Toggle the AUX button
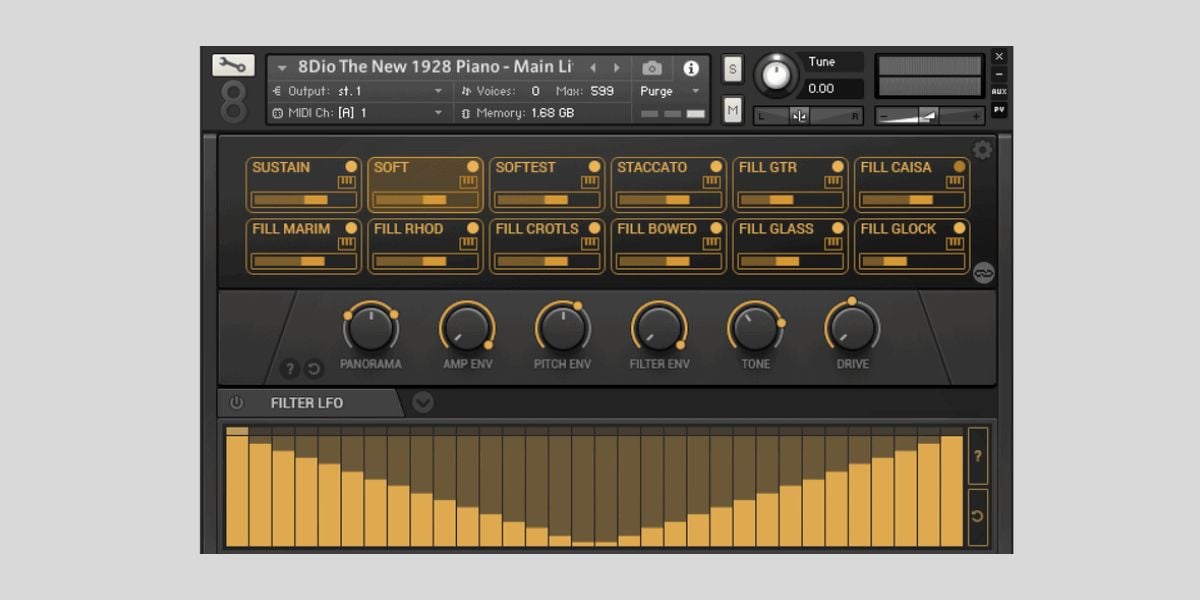 click(999, 92)
